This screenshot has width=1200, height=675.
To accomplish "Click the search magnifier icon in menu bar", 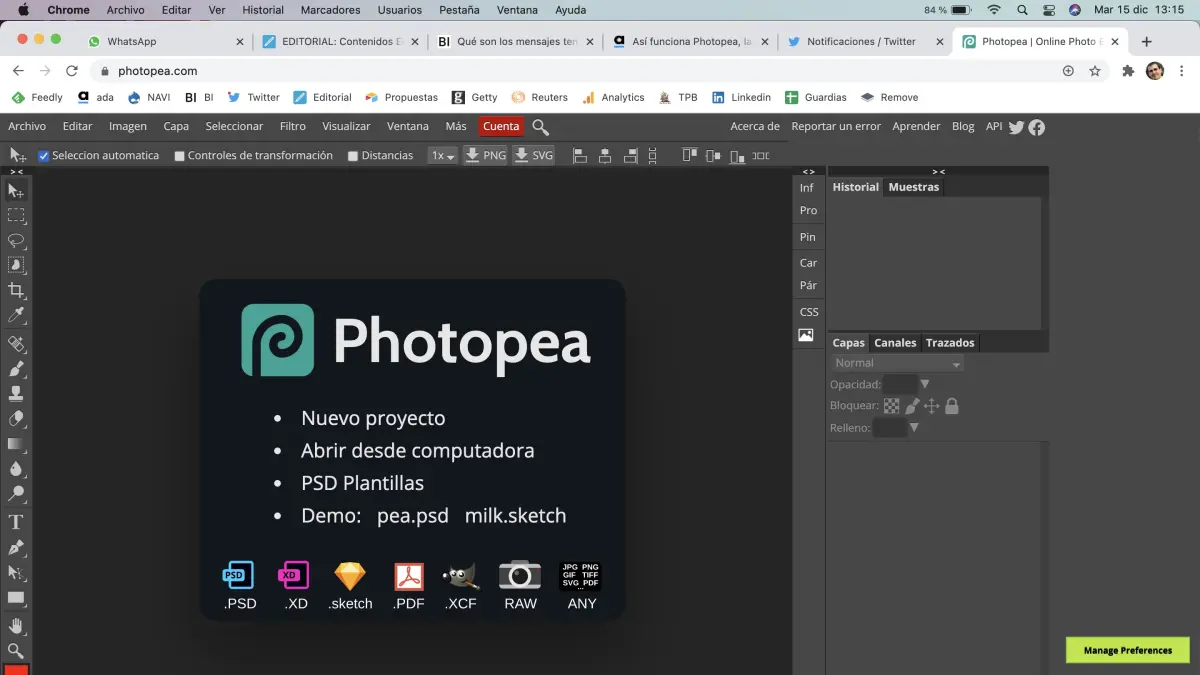I will [x=540, y=127].
